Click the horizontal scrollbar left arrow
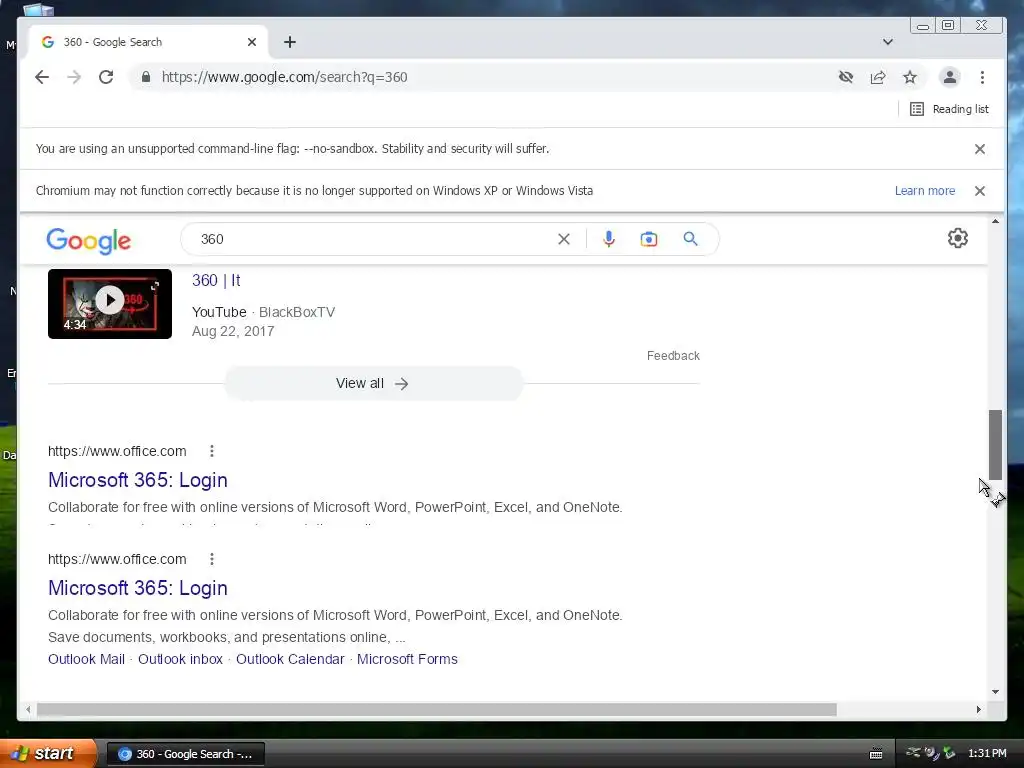Screen dimensions: 1024x768 [x=27, y=709]
